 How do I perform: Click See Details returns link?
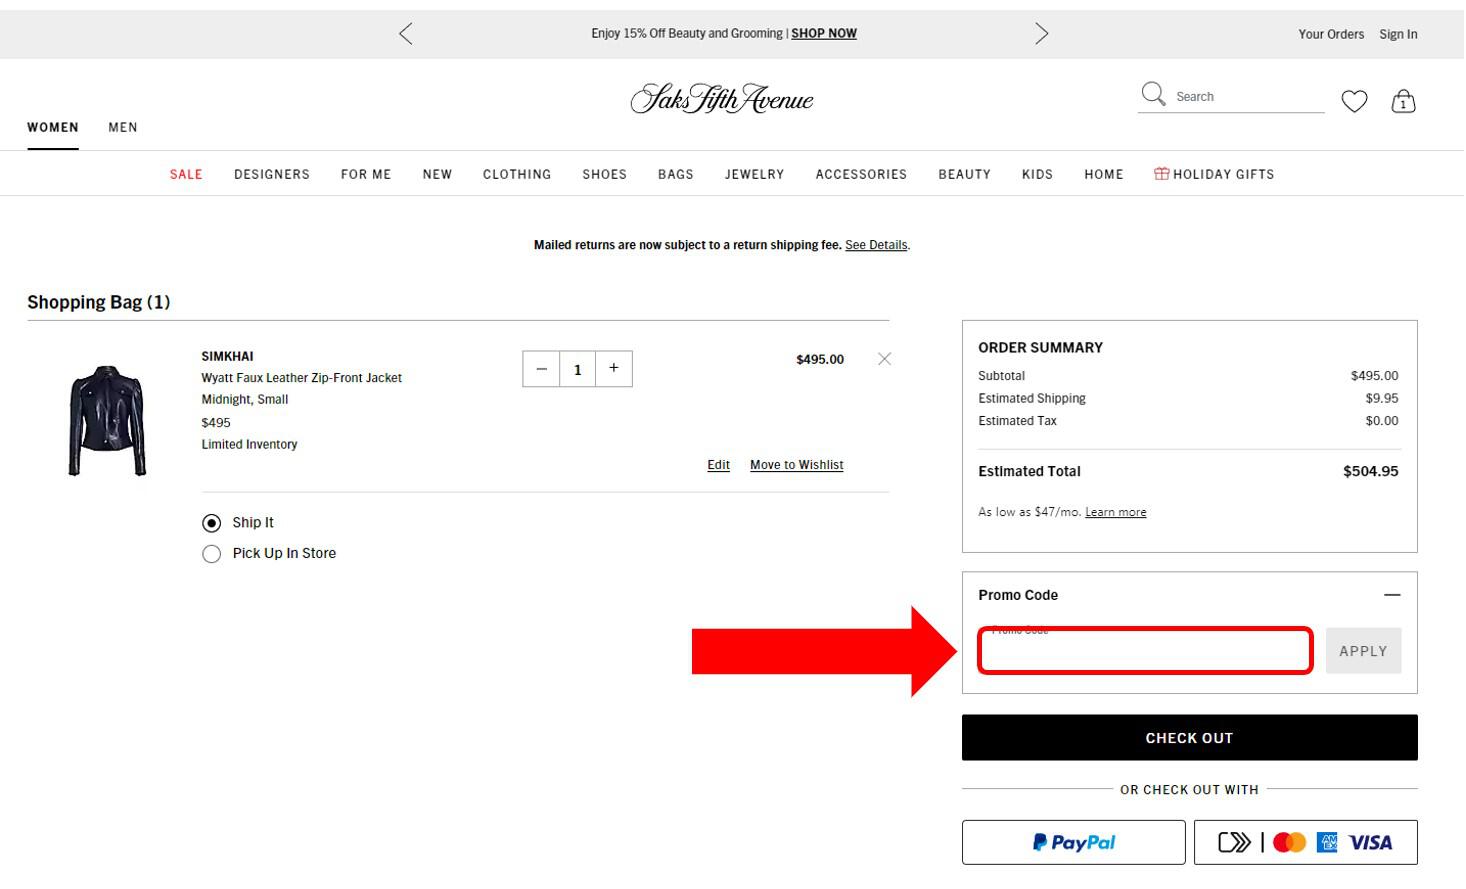click(x=876, y=245)
